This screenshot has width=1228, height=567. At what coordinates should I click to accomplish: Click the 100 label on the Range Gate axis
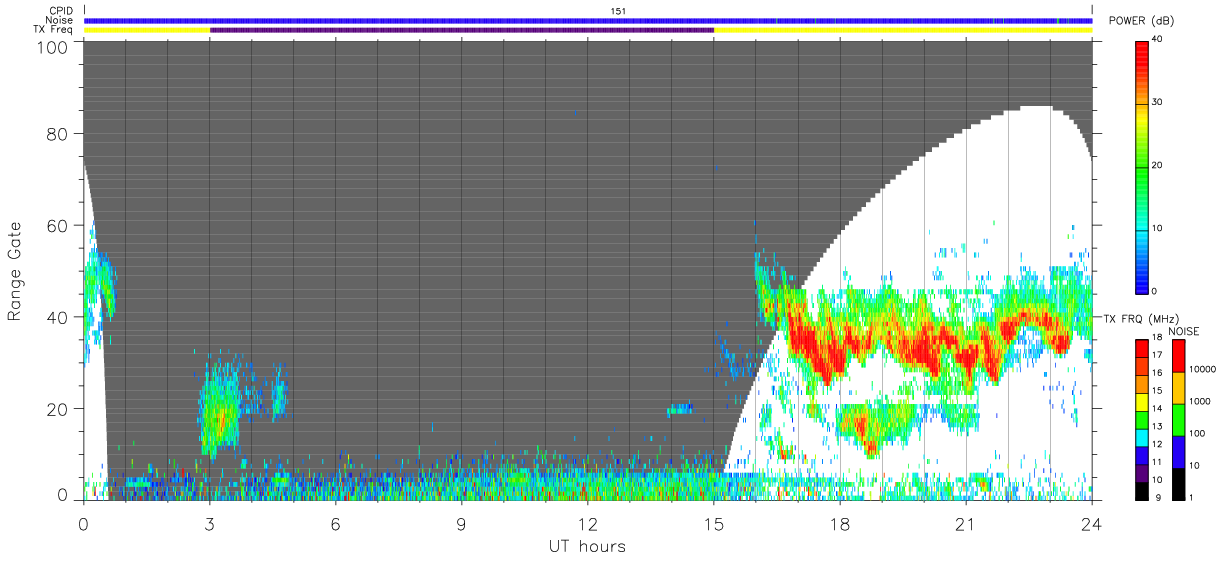pos(54,46)
